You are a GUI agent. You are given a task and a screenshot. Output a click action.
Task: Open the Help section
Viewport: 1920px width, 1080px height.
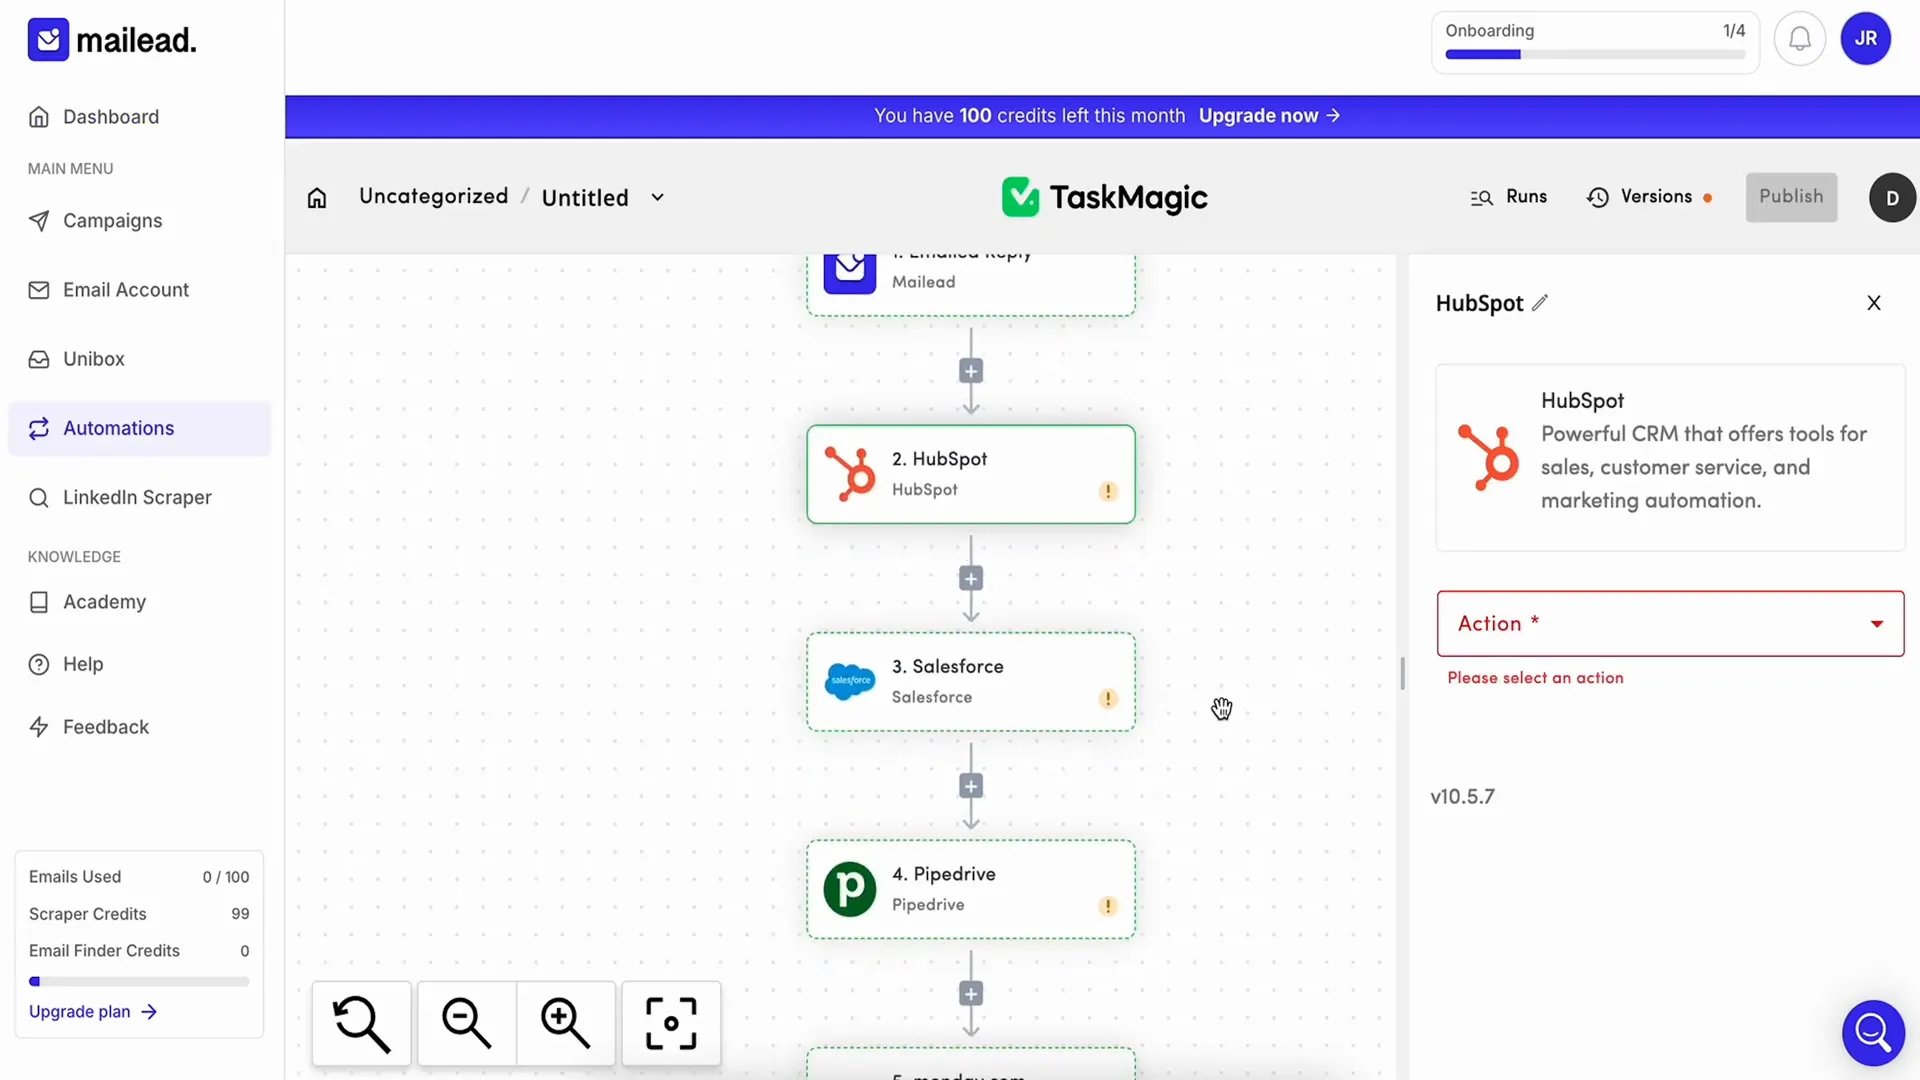coord(65,664)
